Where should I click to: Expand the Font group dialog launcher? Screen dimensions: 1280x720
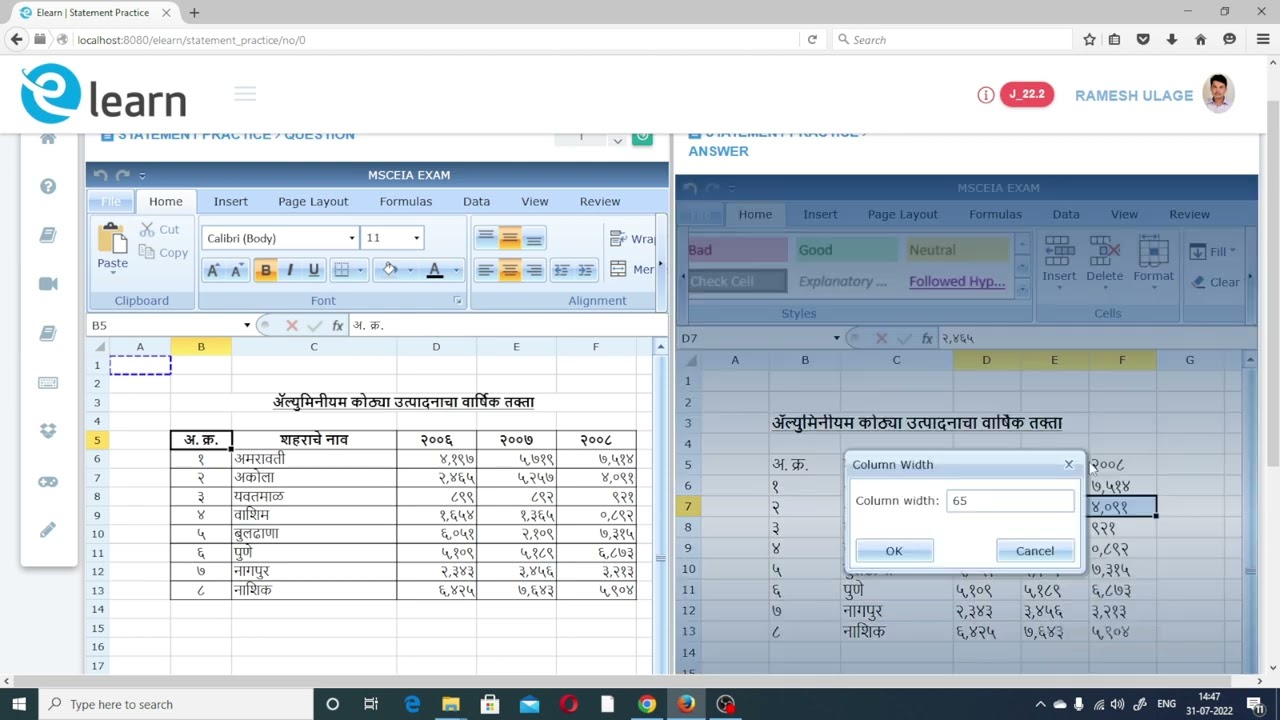pyautogui.click(x=458, y=300)
